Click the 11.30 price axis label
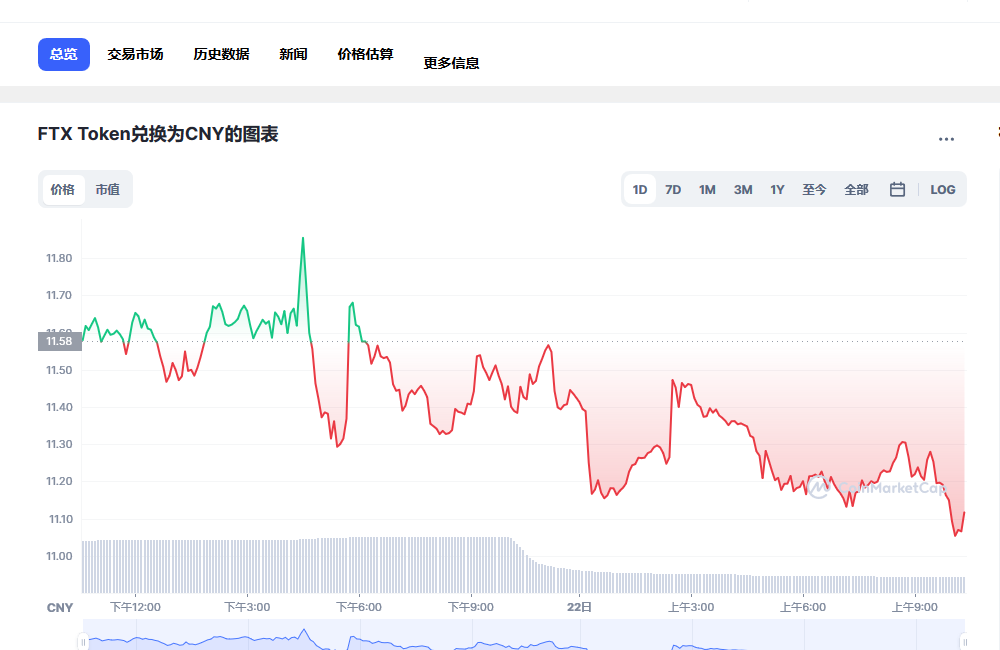The width and height of the screenshot is (1000, 650). (59, 444)
